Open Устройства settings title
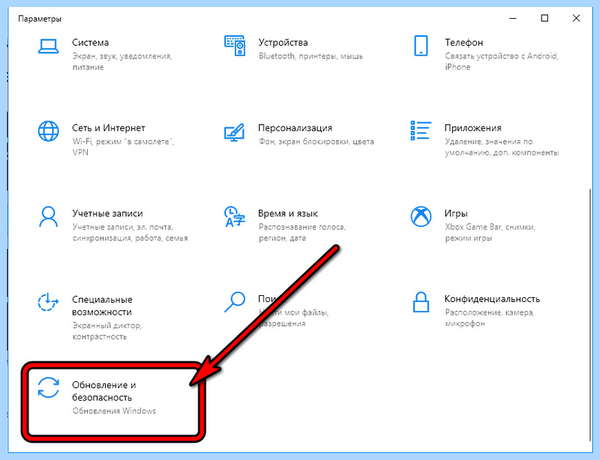600x460 pixels. (283, 42)
